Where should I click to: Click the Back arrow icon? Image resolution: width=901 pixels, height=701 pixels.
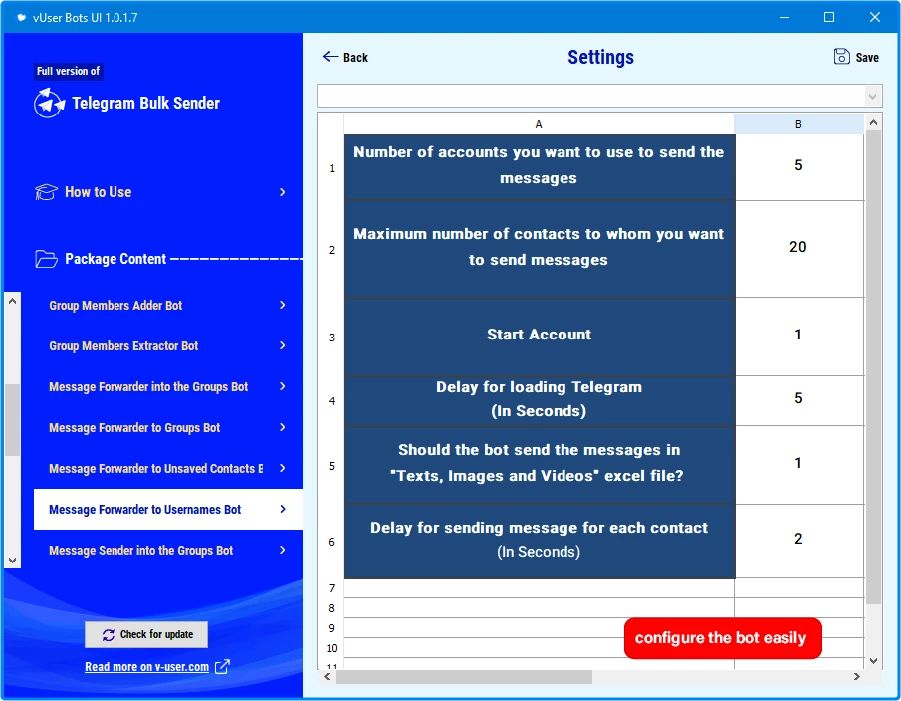point(330,56)
